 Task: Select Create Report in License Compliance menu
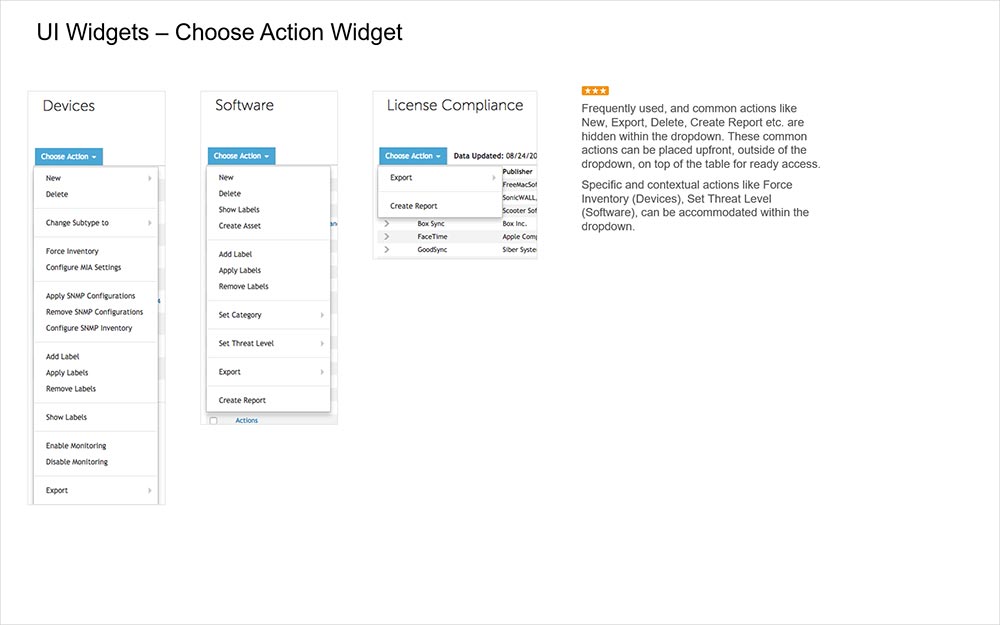pos(414,206)
